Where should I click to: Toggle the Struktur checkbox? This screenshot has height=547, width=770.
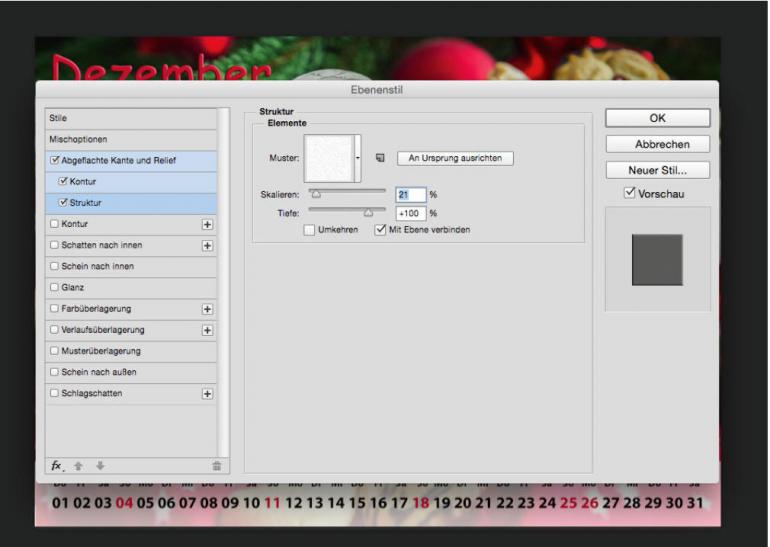point(63,202)
